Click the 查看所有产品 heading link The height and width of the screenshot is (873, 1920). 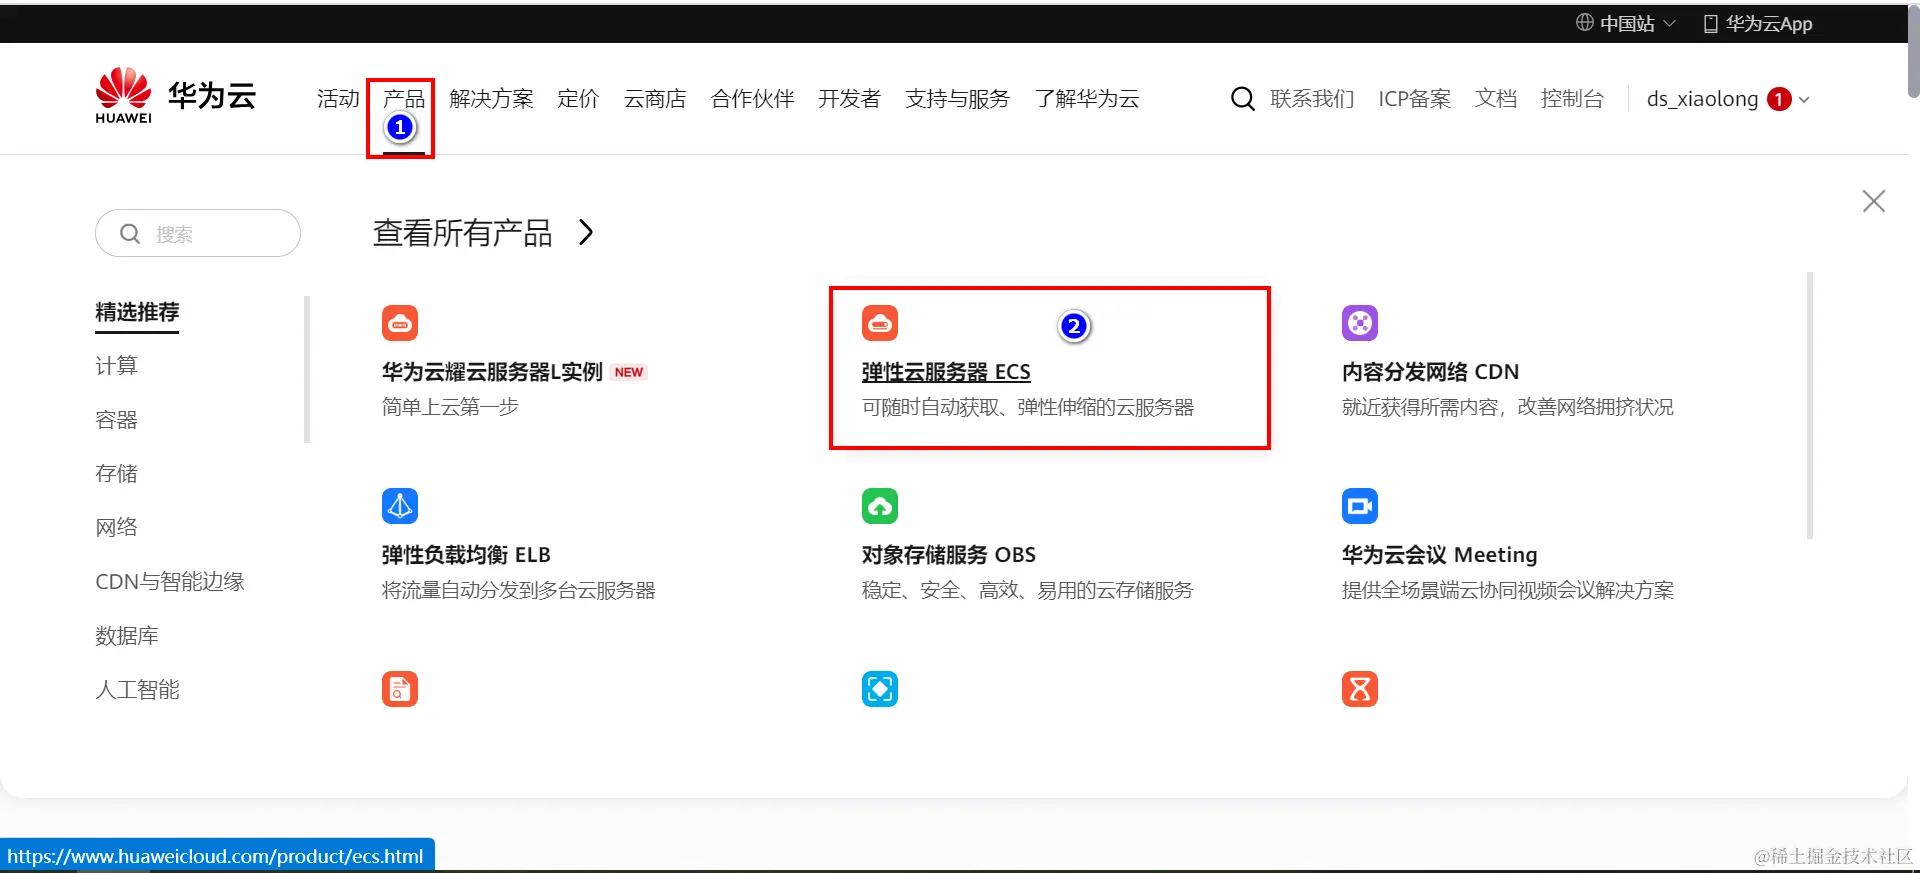click(x=462, y=233)
